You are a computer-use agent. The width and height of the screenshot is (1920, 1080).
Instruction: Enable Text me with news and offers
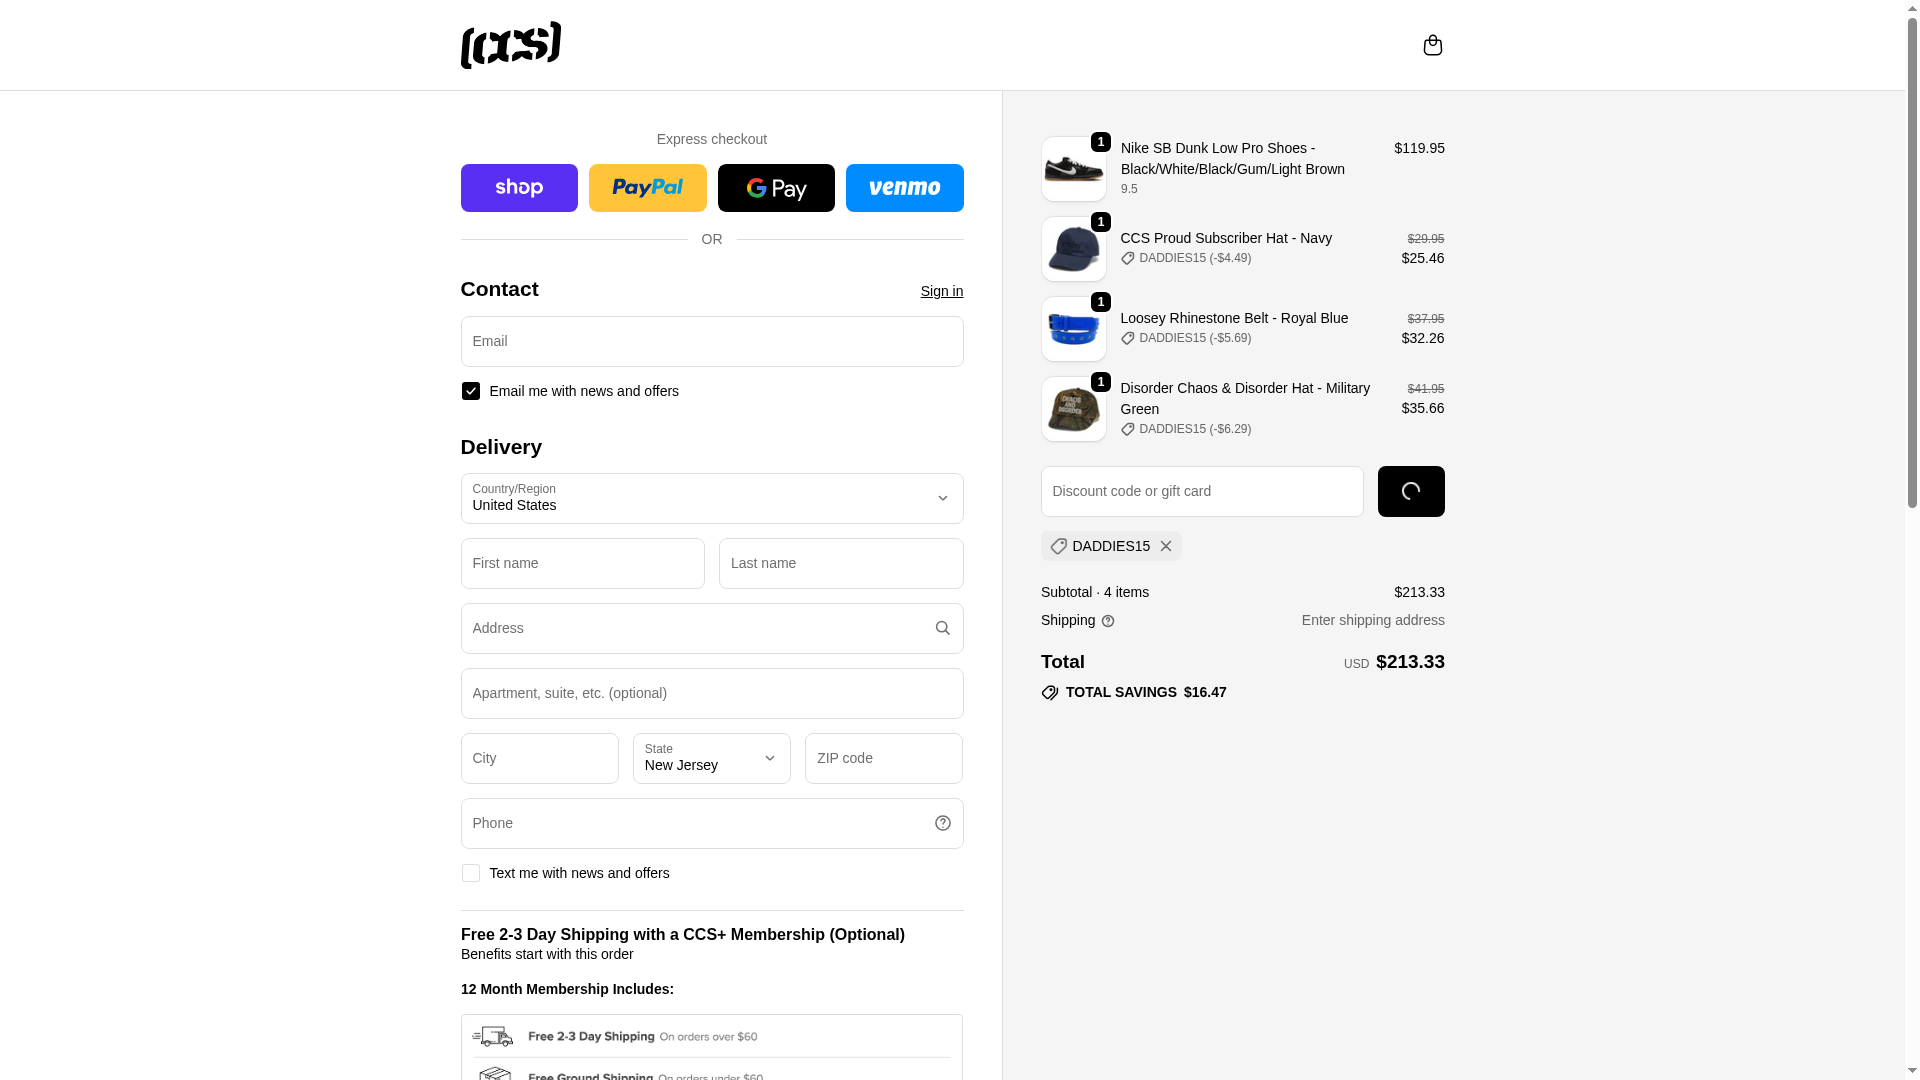pyautogui.click(x=471, y=873)
